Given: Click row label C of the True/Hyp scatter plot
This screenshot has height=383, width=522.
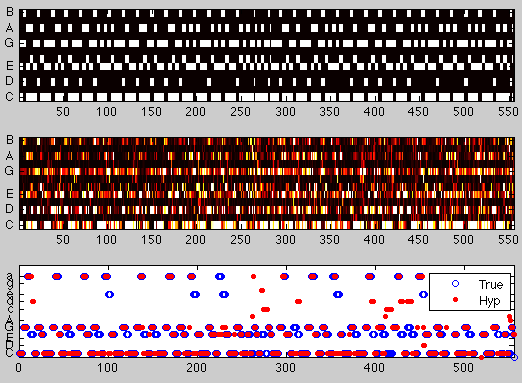Looking at the screenshot, I should pyautogui.click(x=9, y=353).
